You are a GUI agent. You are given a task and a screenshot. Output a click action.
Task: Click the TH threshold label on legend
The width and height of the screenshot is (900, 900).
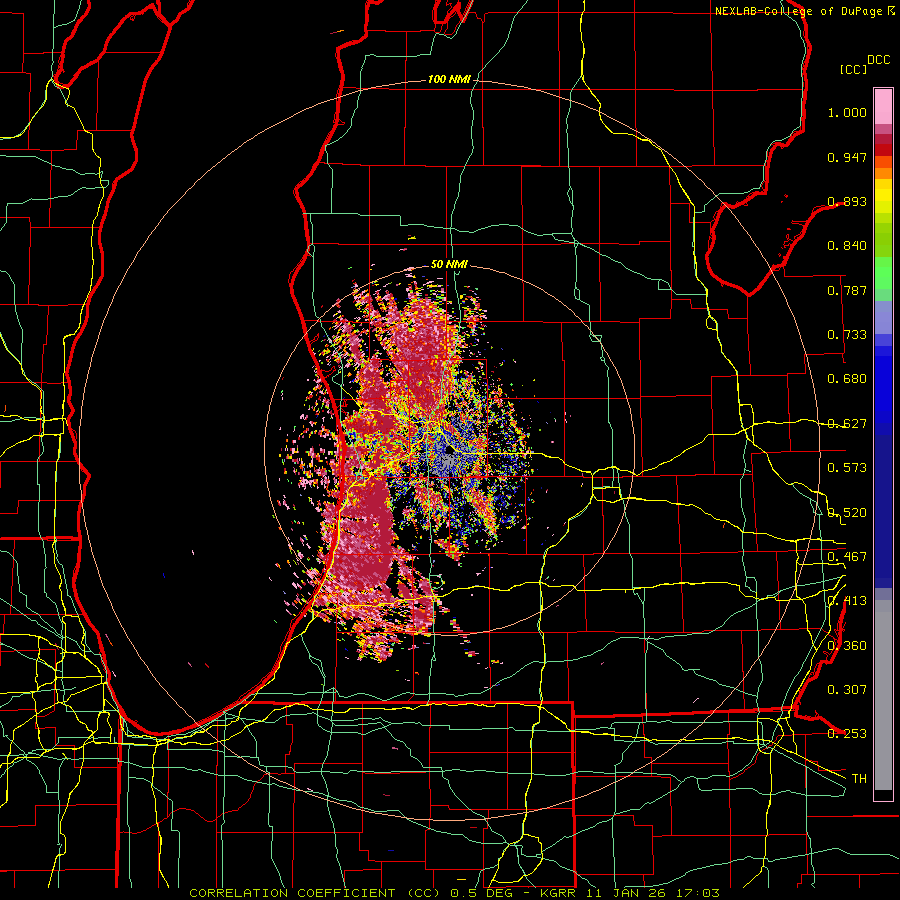pos(859,779)
